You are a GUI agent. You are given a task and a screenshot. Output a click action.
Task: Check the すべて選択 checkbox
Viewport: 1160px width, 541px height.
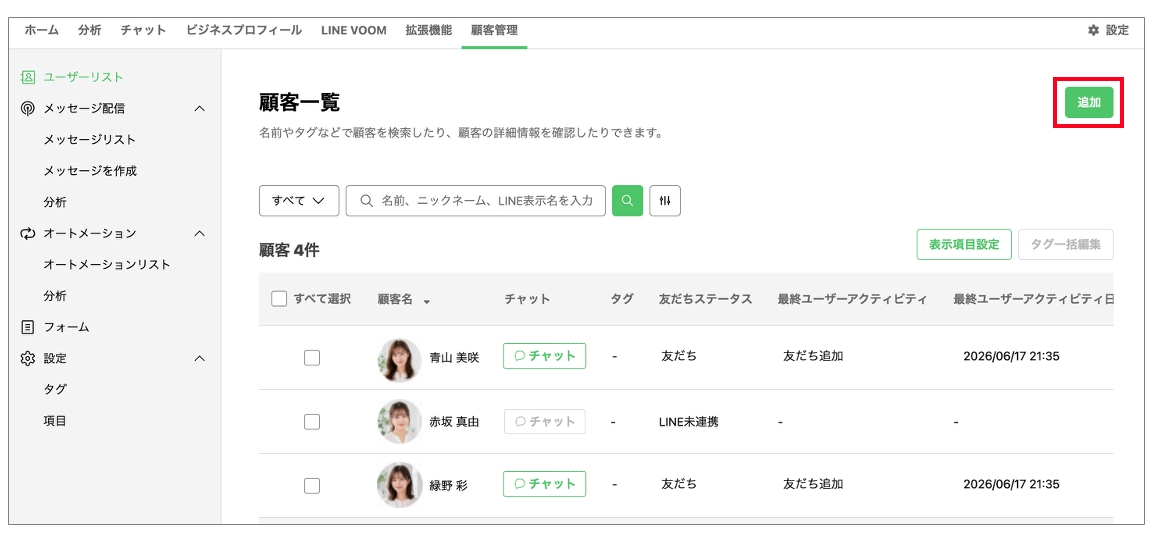pyautogui.click(x=279, y=299)
